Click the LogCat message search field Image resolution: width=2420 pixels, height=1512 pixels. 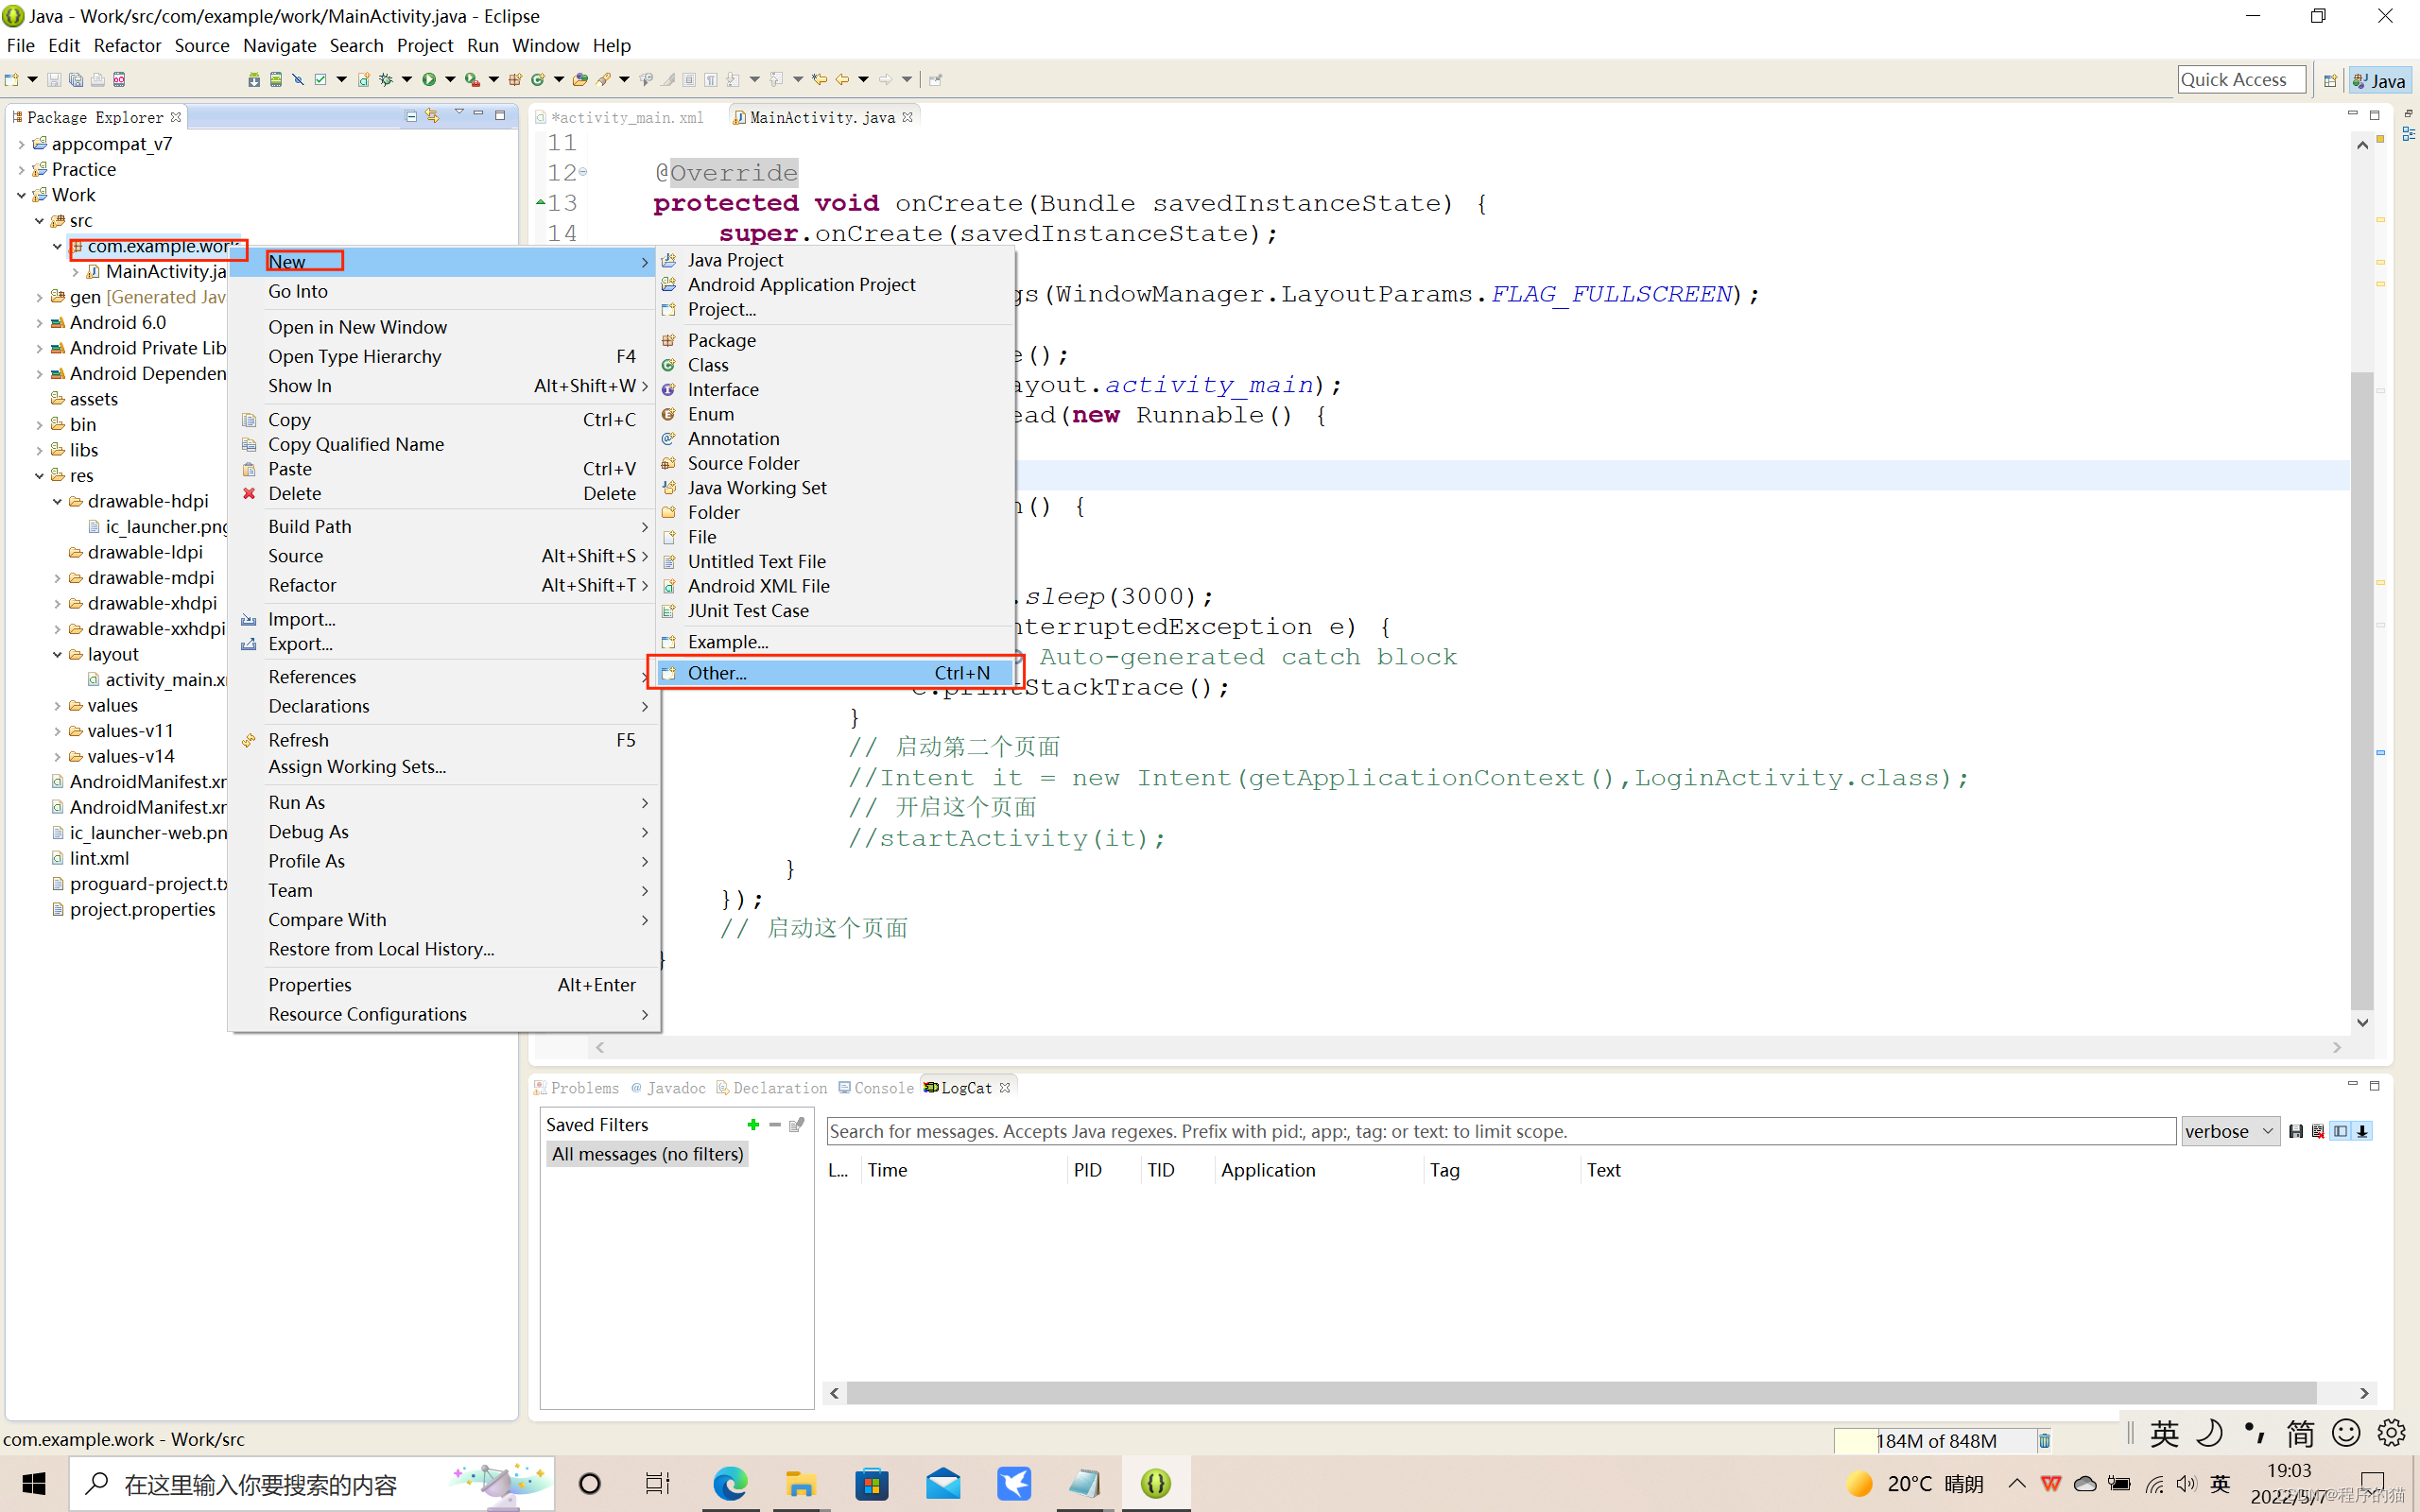(1500, 1131)
